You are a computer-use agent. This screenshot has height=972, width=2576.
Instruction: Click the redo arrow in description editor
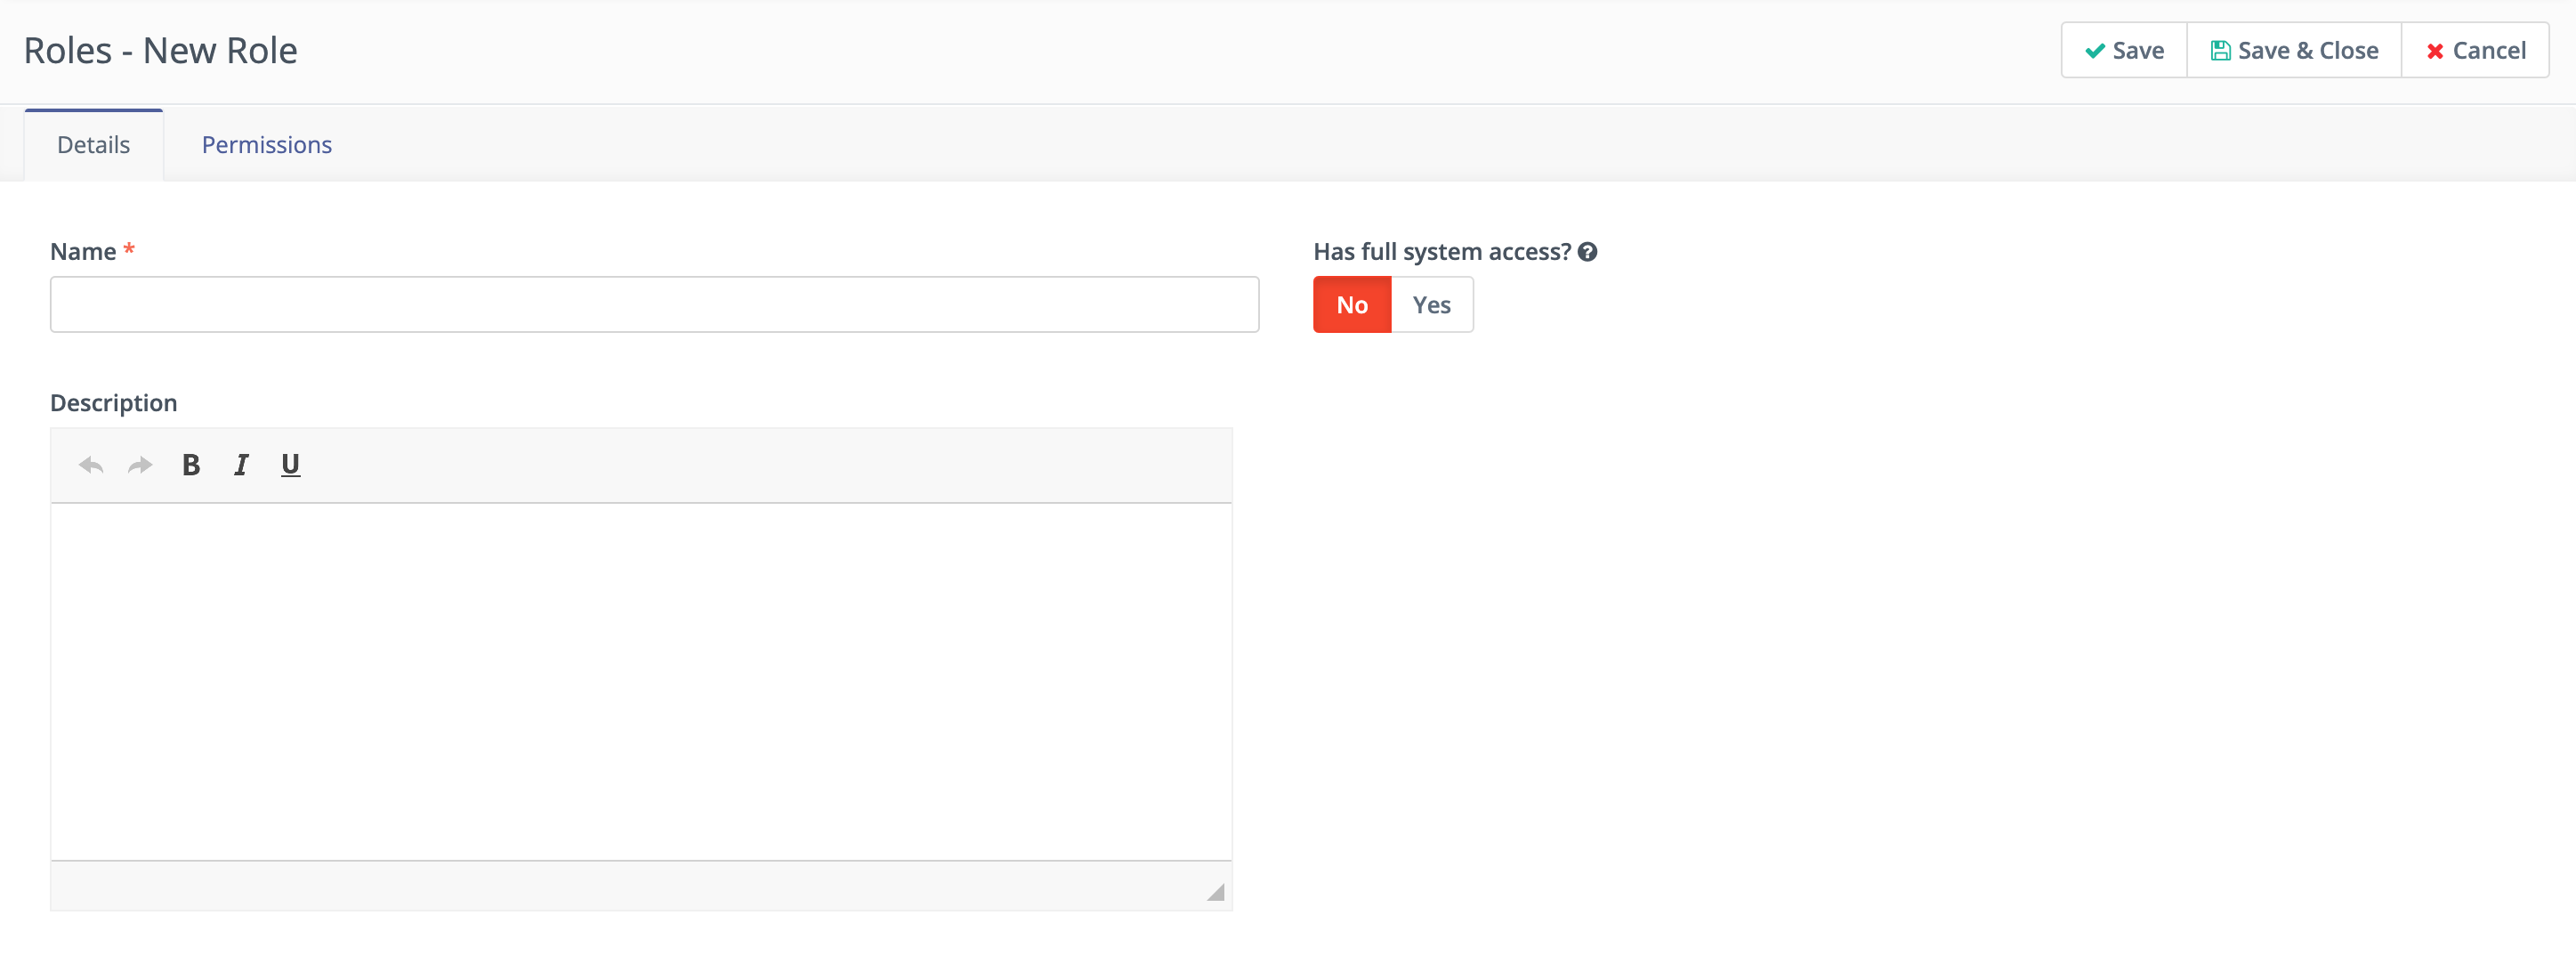pyautogui.click(x=140, y=465)
